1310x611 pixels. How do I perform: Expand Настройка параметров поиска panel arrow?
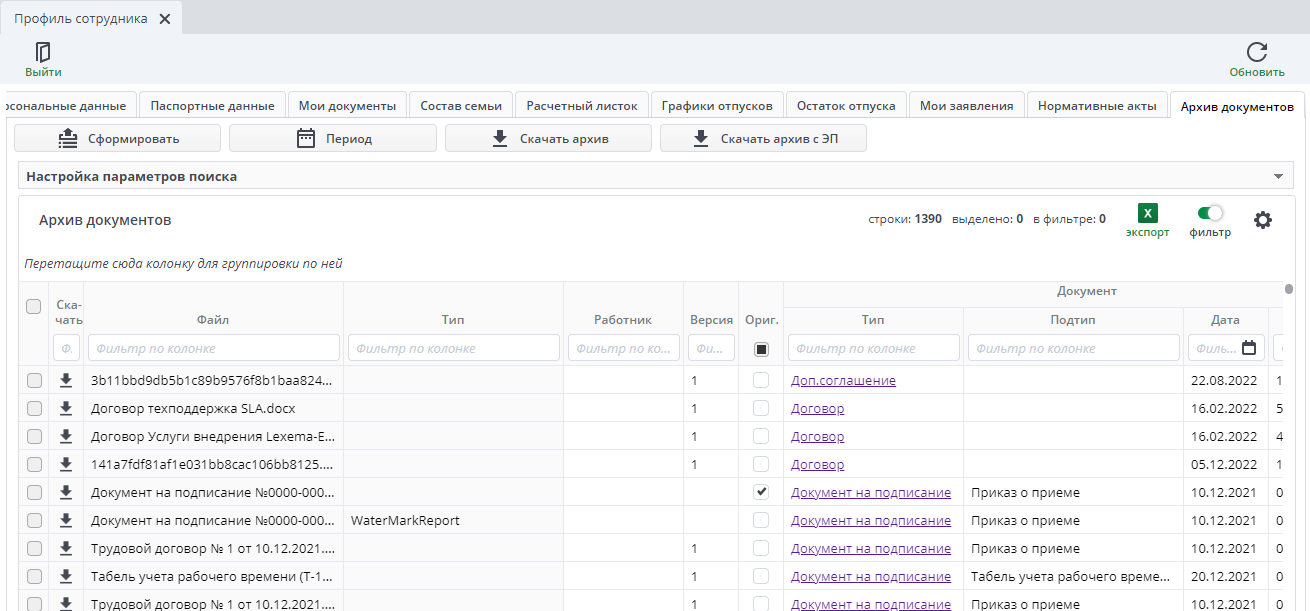click(1278, 176)
